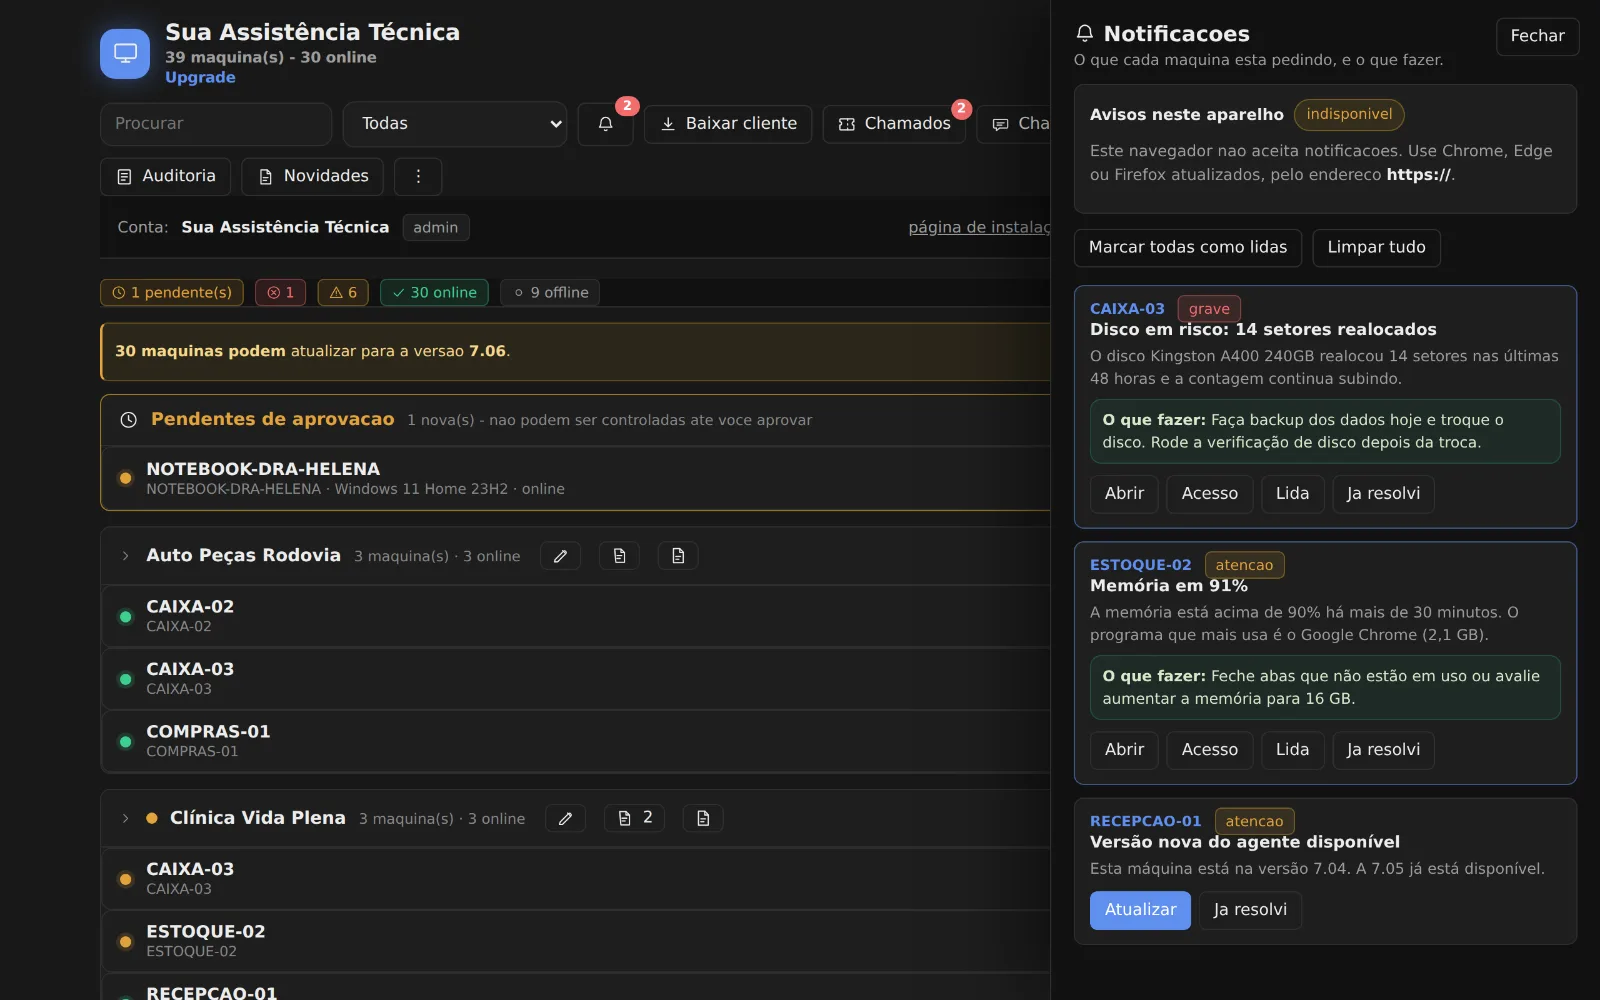1600x1000 pixels.
Task: Click Abrir on the ESTOQUE-02 memory notification
Action: click(x=1124, y=750)
